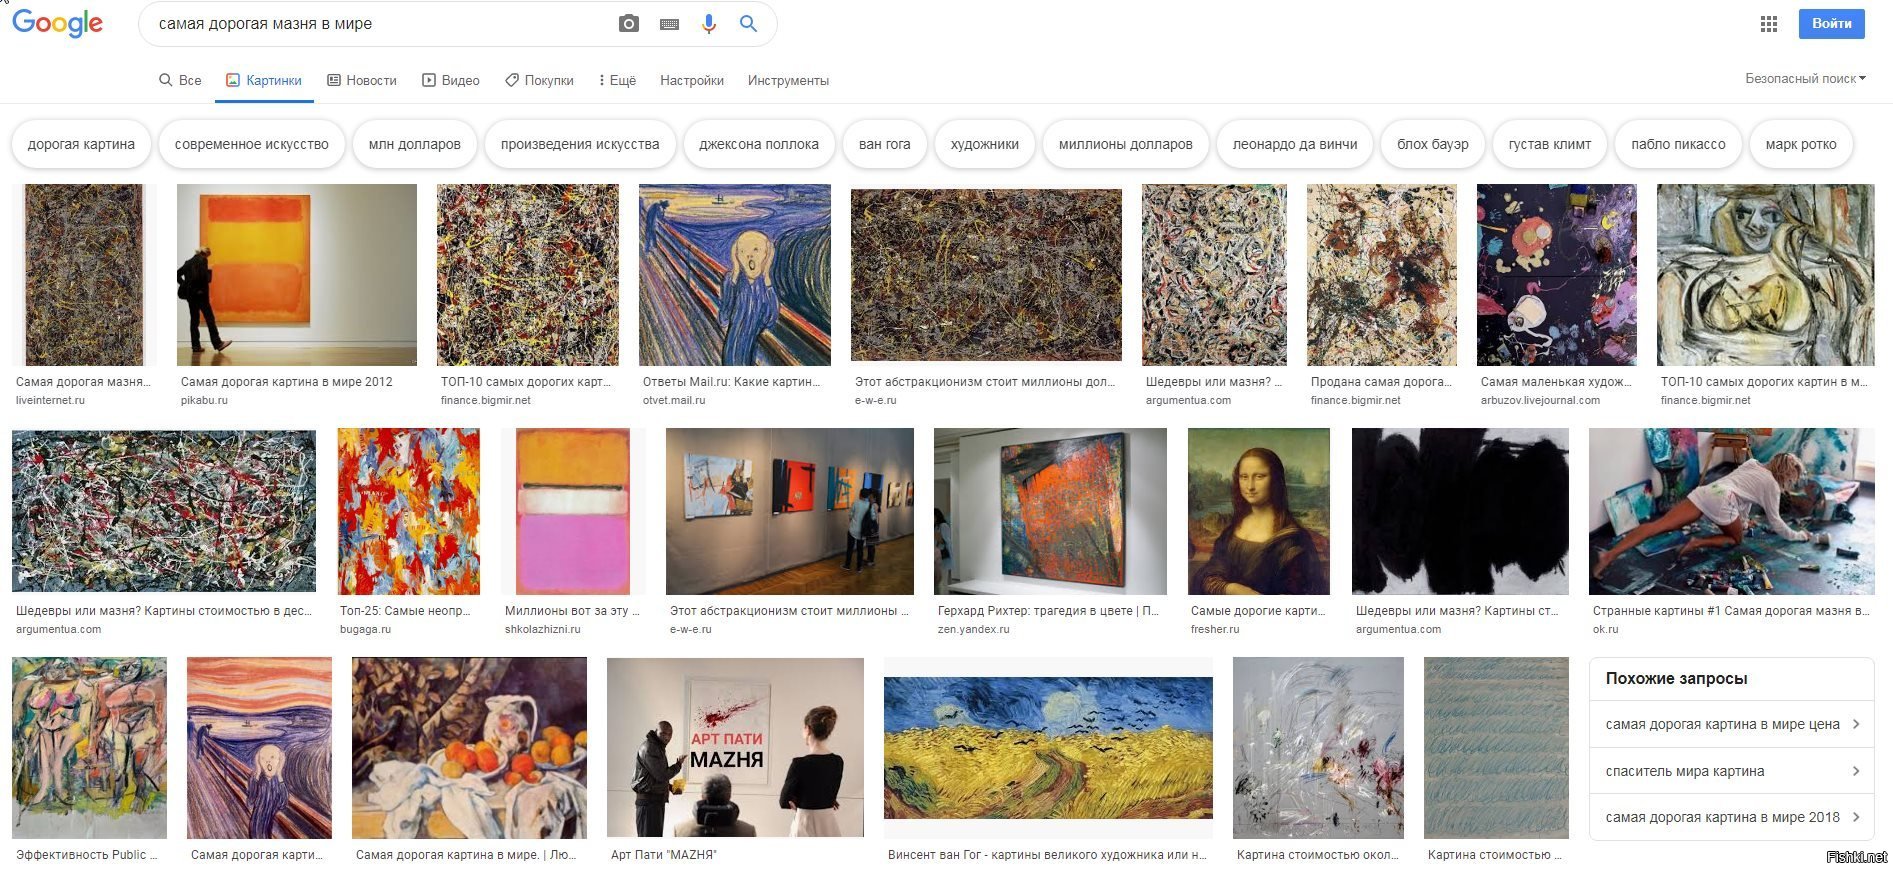
Task: Go to the Покупки tab
Action: [x=539, y=80]
